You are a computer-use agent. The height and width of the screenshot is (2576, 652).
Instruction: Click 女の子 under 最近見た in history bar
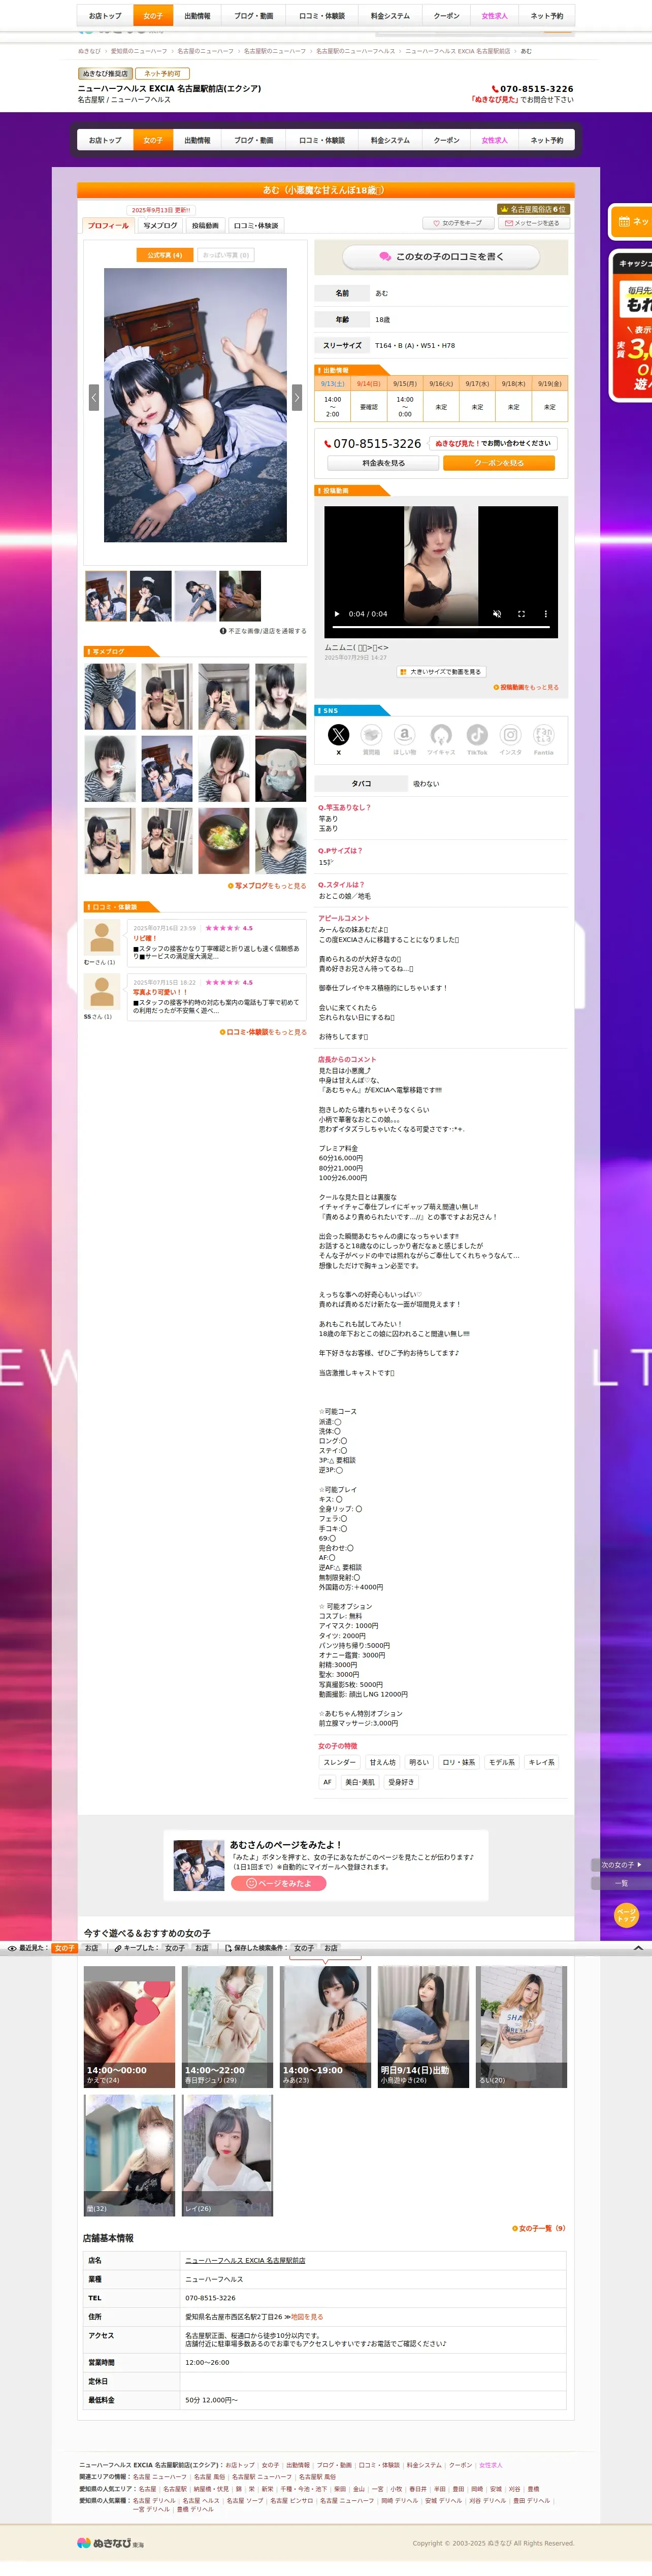point(65,1948)
